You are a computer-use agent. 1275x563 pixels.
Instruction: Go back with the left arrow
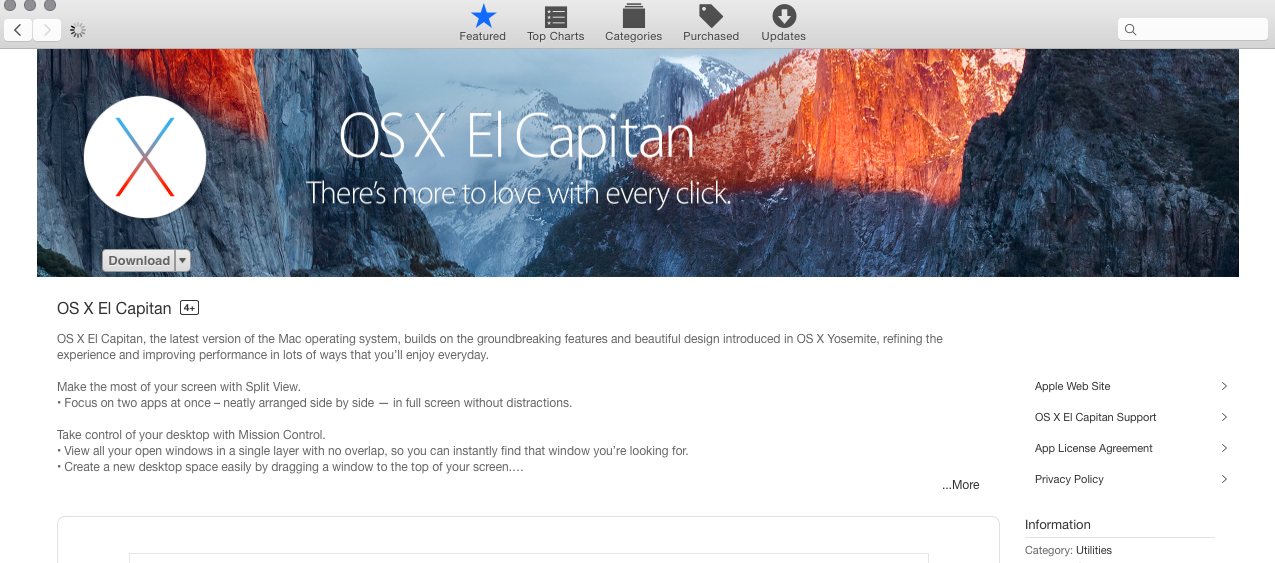18,30
